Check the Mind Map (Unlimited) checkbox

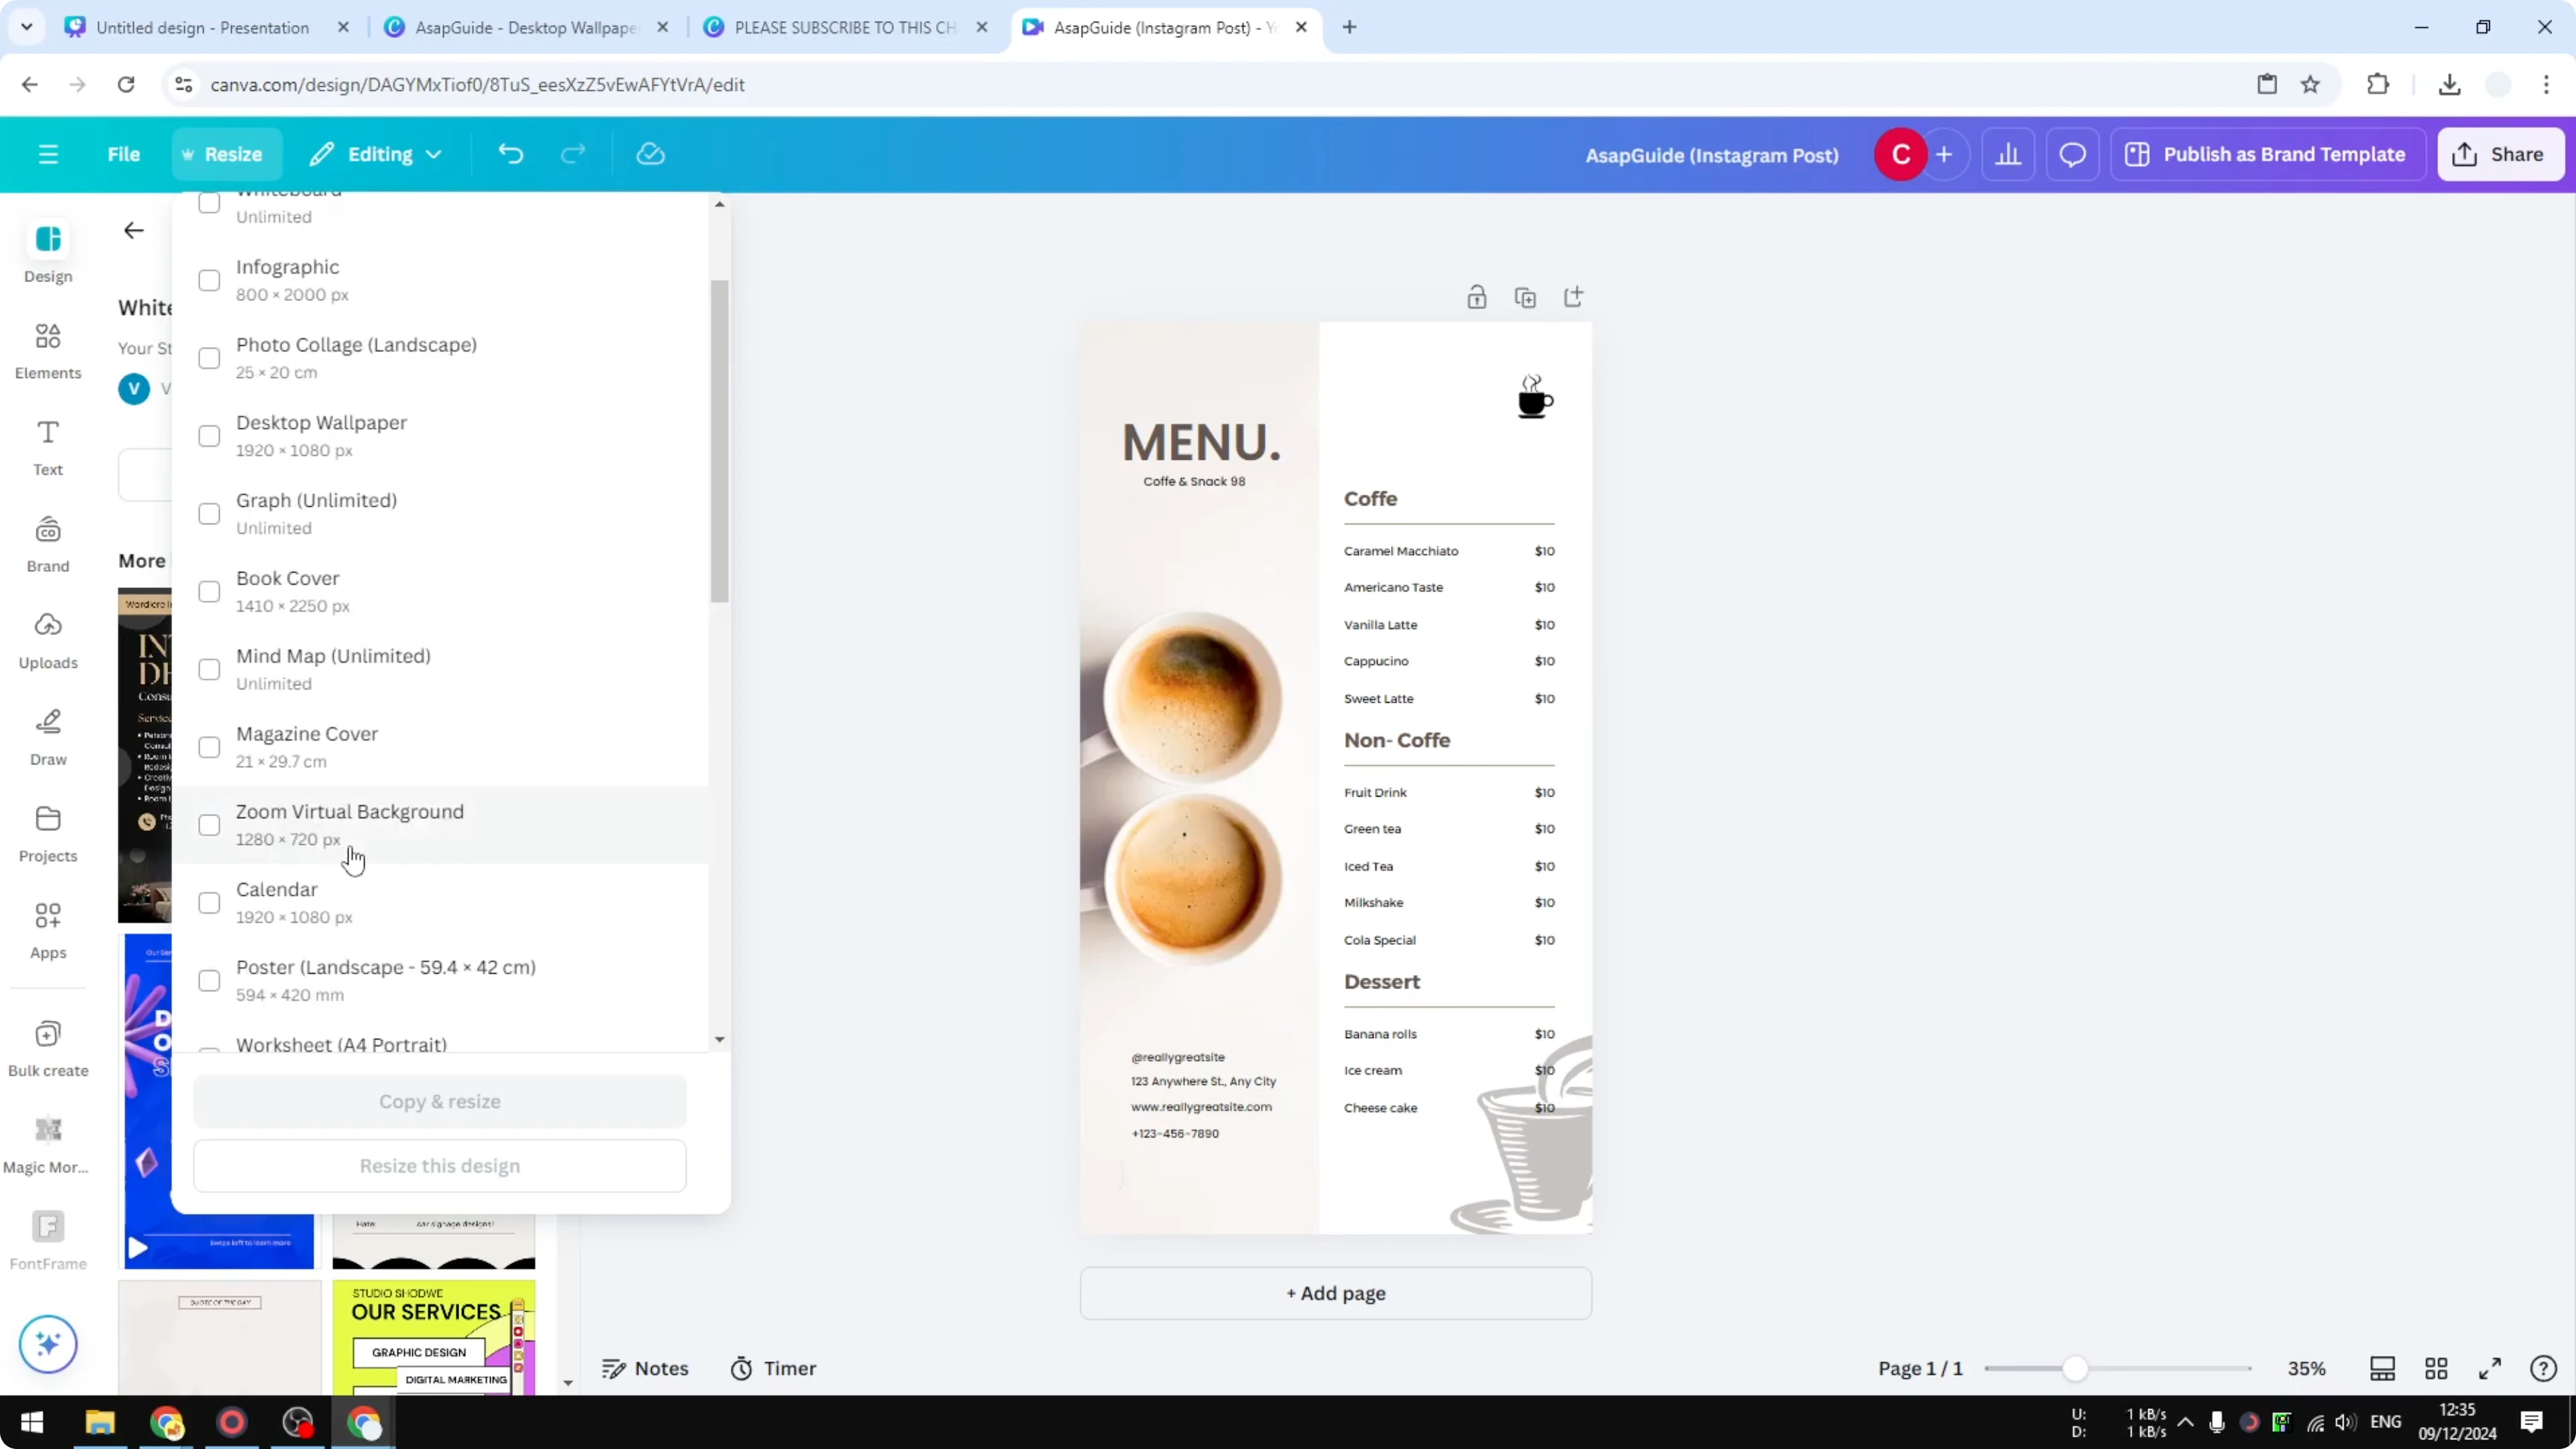point(209,669)
